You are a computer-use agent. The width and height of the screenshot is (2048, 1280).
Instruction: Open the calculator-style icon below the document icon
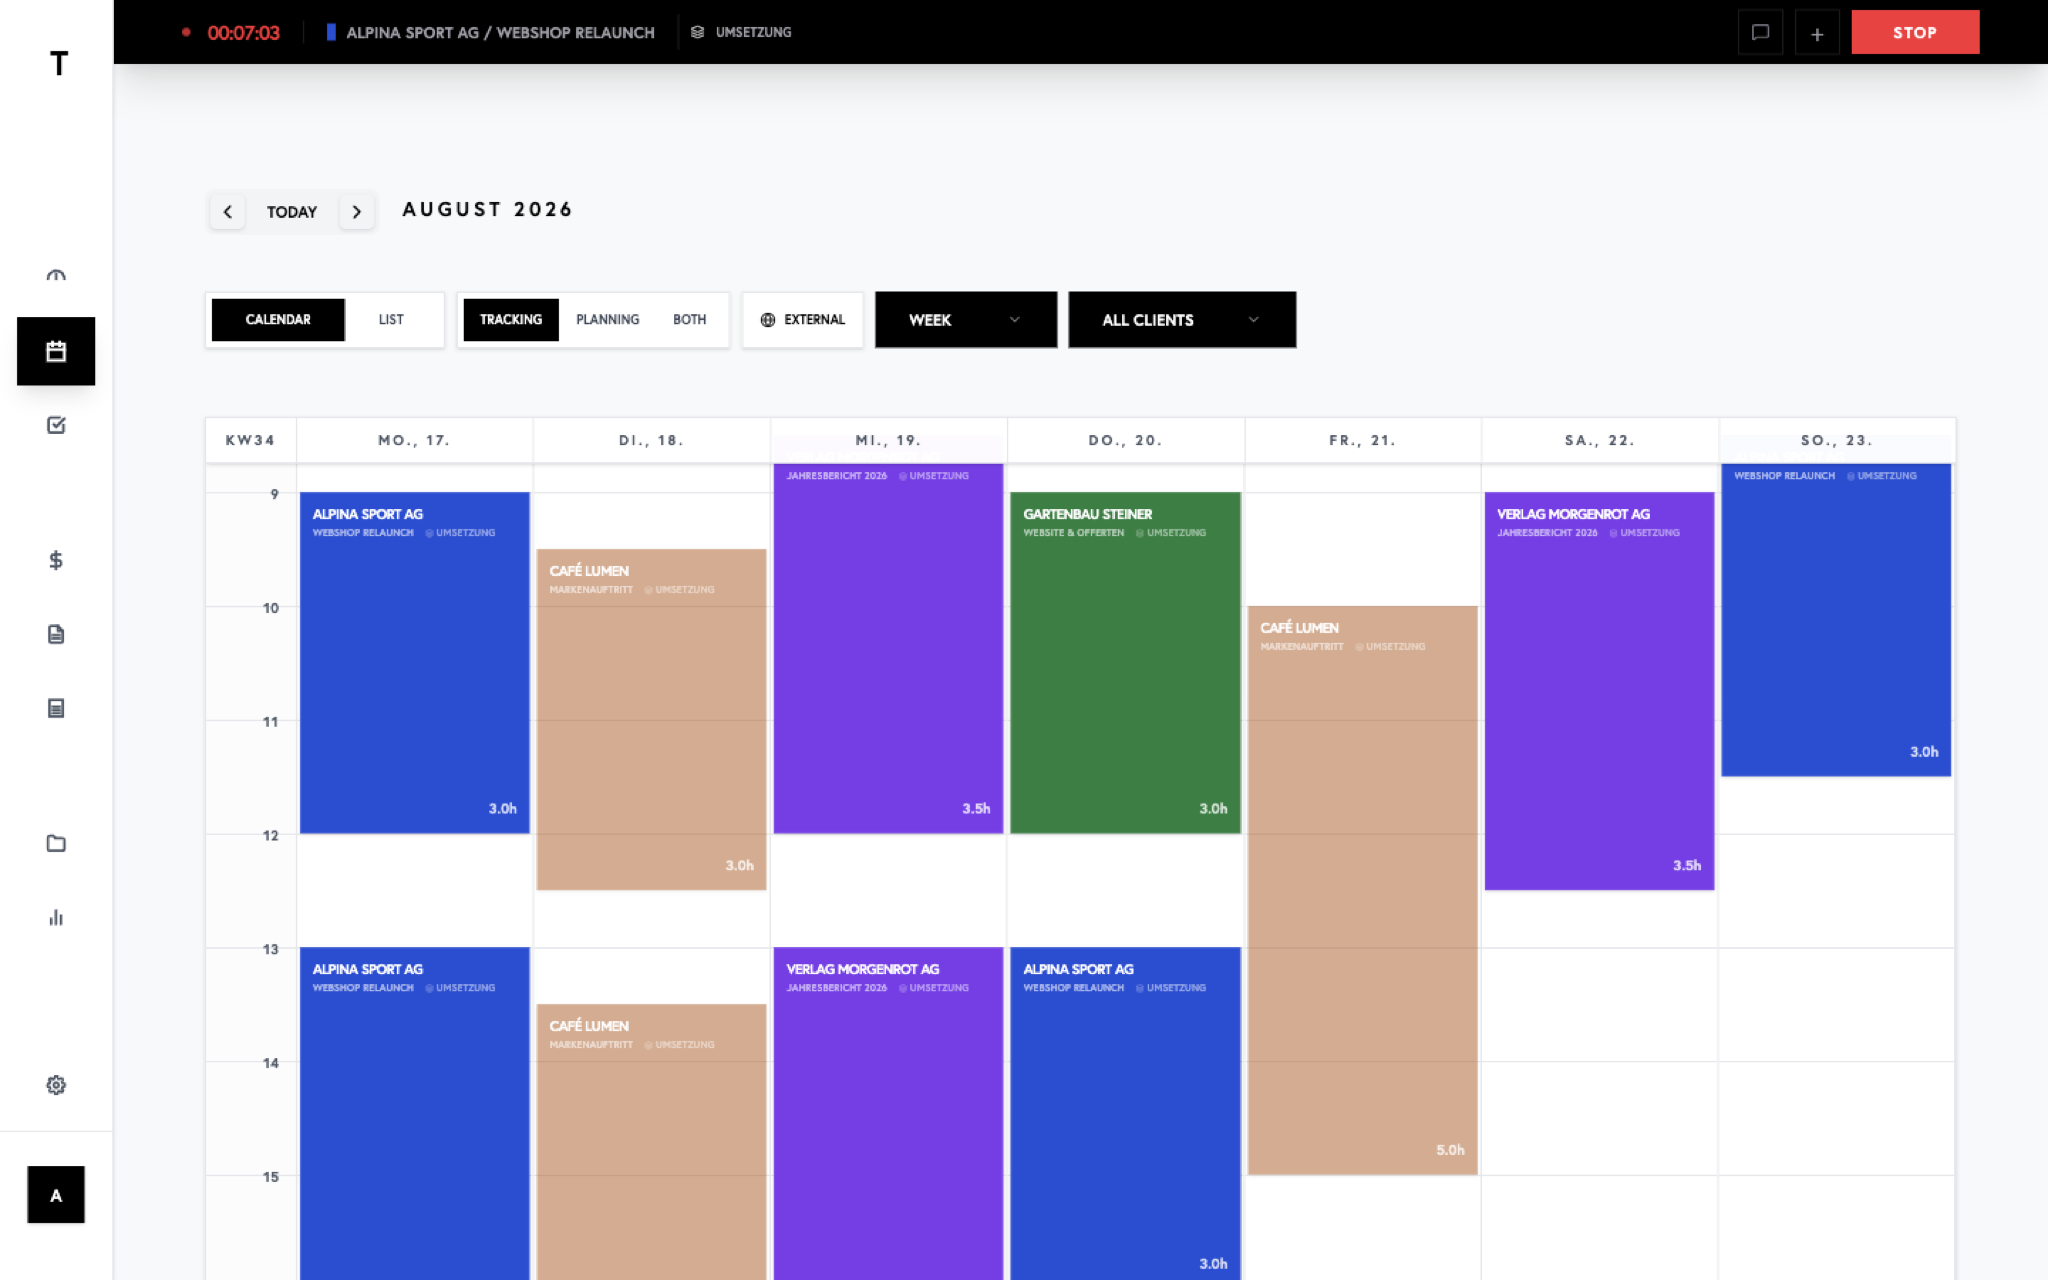tap(56, 708)
